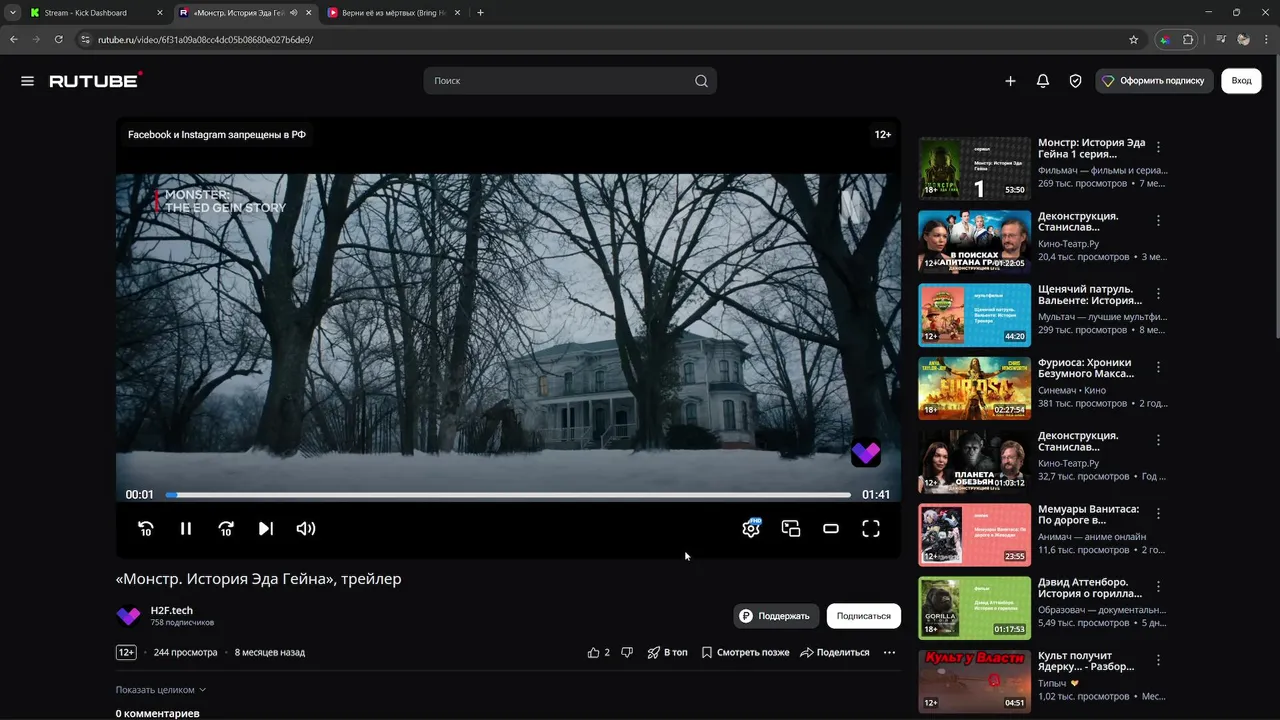
Task: Click 'Подписаться' subscribe button
Action: point(863,616)
